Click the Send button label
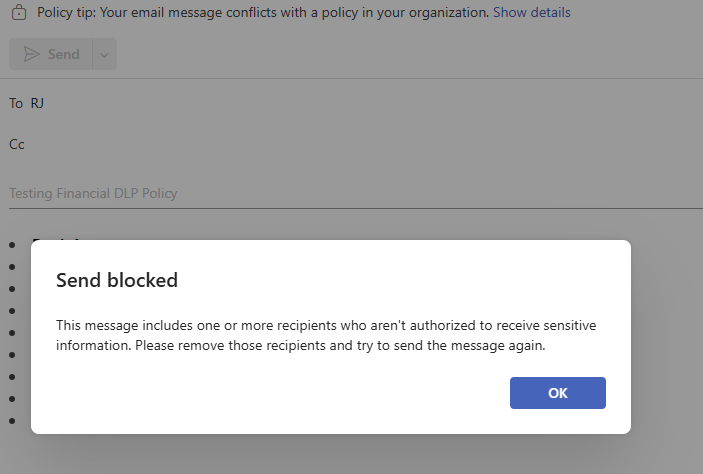The height and width of the screenshot is (474, 703). pyautogui.click(x=64, y=54)
